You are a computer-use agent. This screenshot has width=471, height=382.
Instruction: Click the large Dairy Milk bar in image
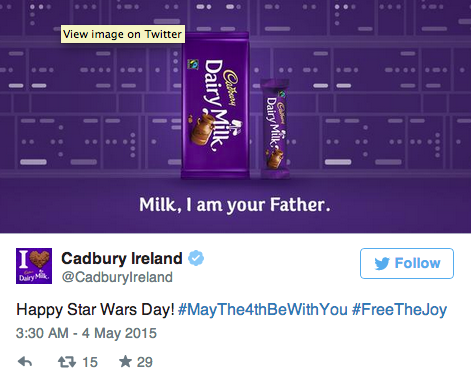[x=215, y=106]
